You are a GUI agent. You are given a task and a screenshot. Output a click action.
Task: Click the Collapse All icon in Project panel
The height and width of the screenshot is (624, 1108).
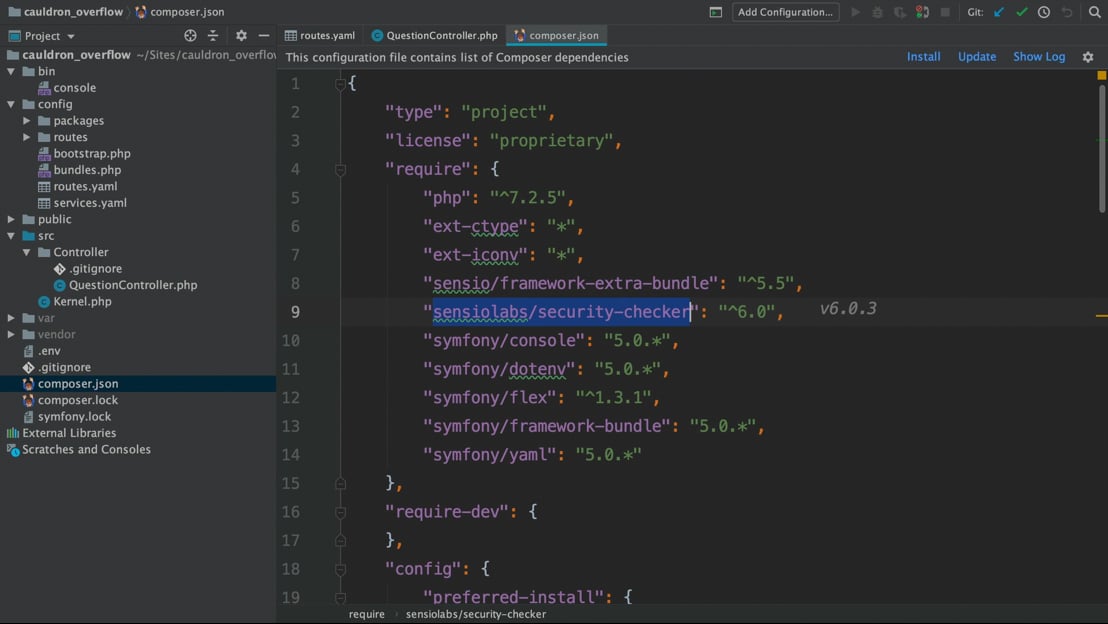pyautogui.click(x=213, y=36)
